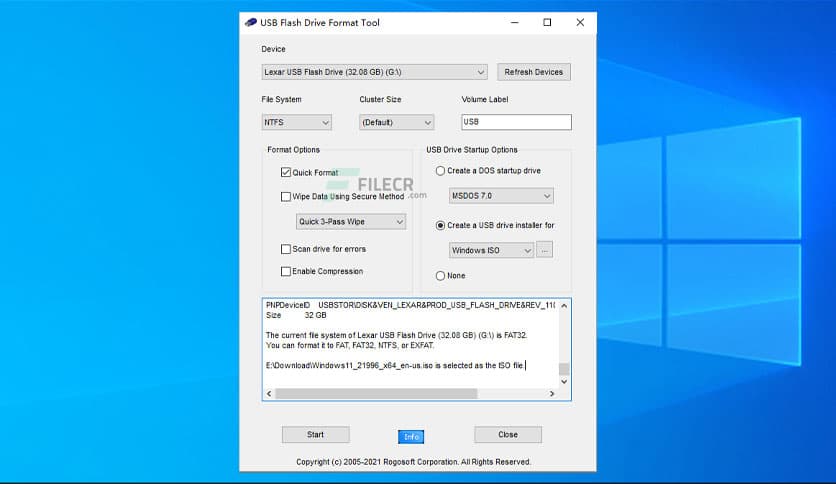Click 'You can format it to FAT' line
This screenshot has width=836, height=484.
click(x=350, y=345)
